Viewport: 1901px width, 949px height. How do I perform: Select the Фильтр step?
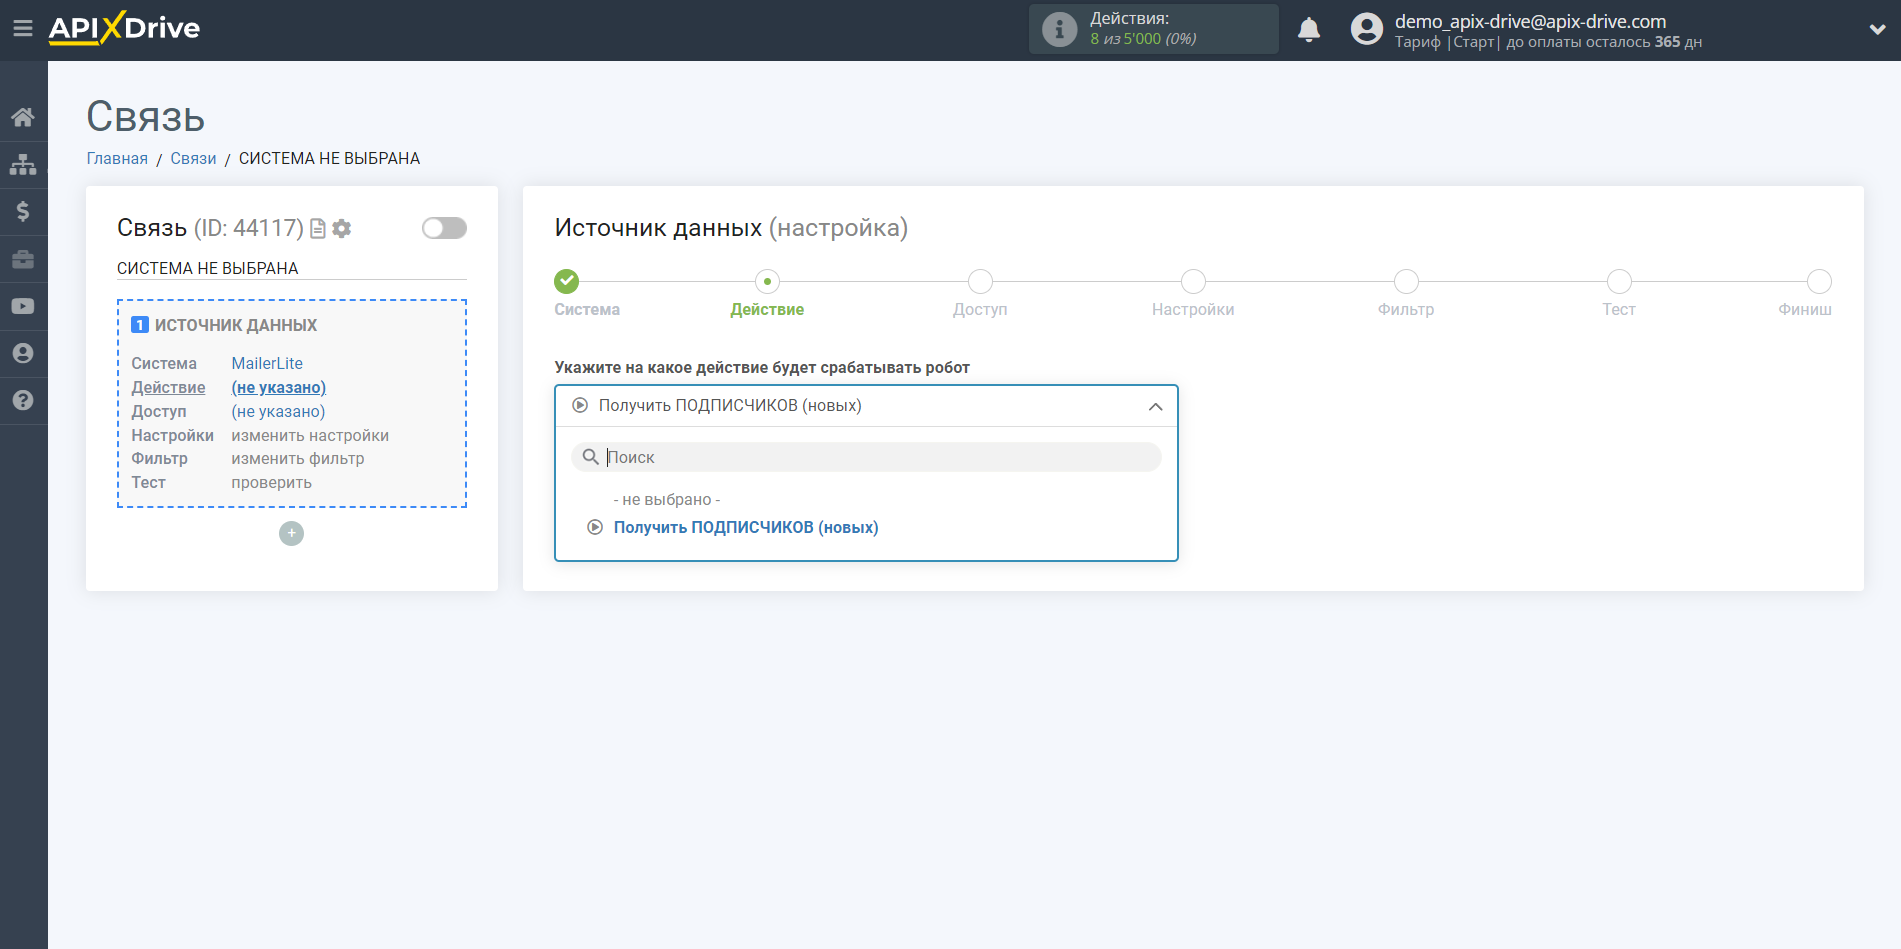click(1406, 281)
